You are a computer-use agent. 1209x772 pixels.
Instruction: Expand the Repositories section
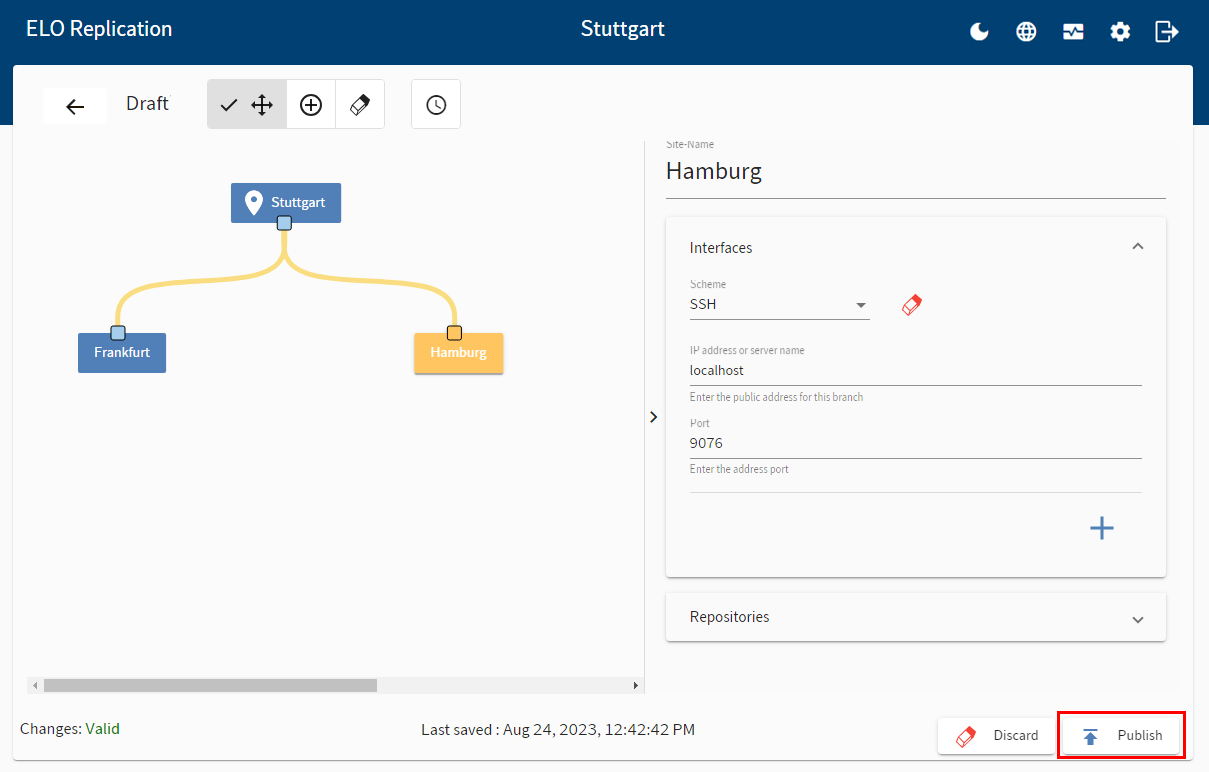click(1137, 618)
